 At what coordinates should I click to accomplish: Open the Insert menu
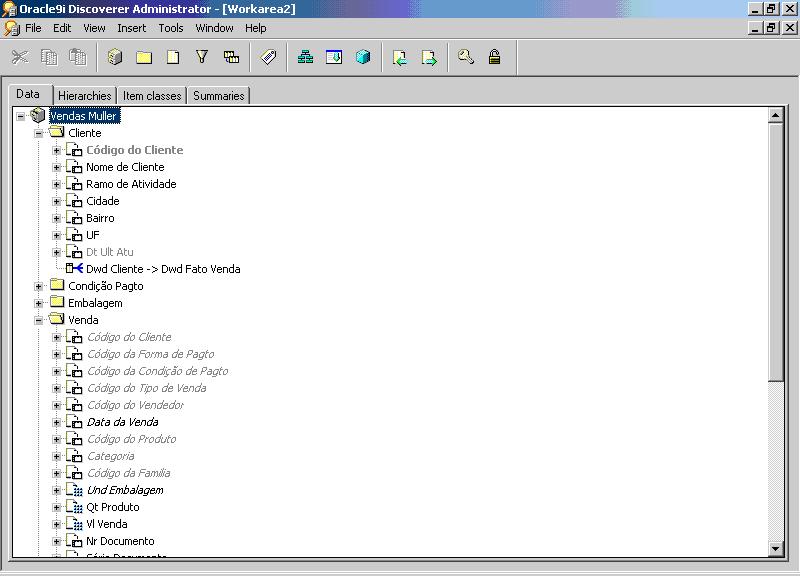[131, 28]
